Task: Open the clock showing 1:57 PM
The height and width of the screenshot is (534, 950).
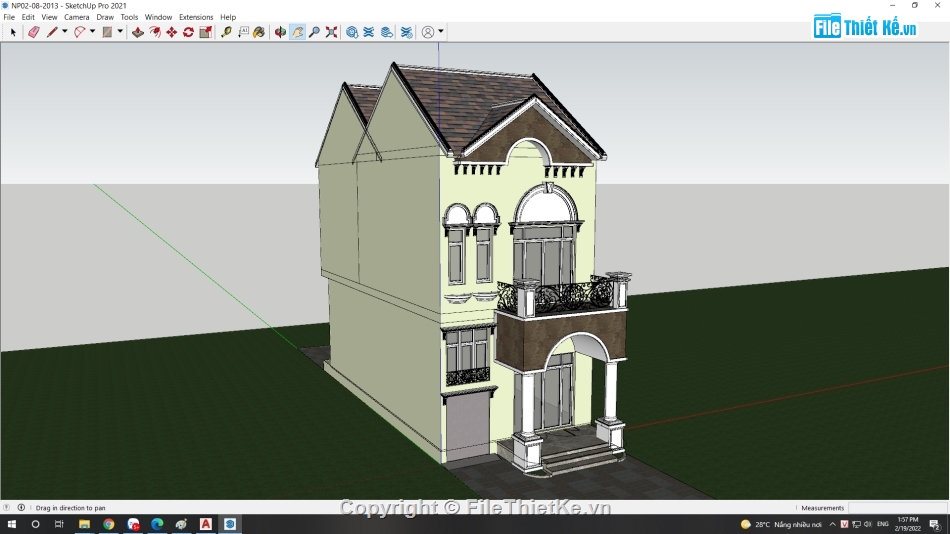Action: coord(908,524)
